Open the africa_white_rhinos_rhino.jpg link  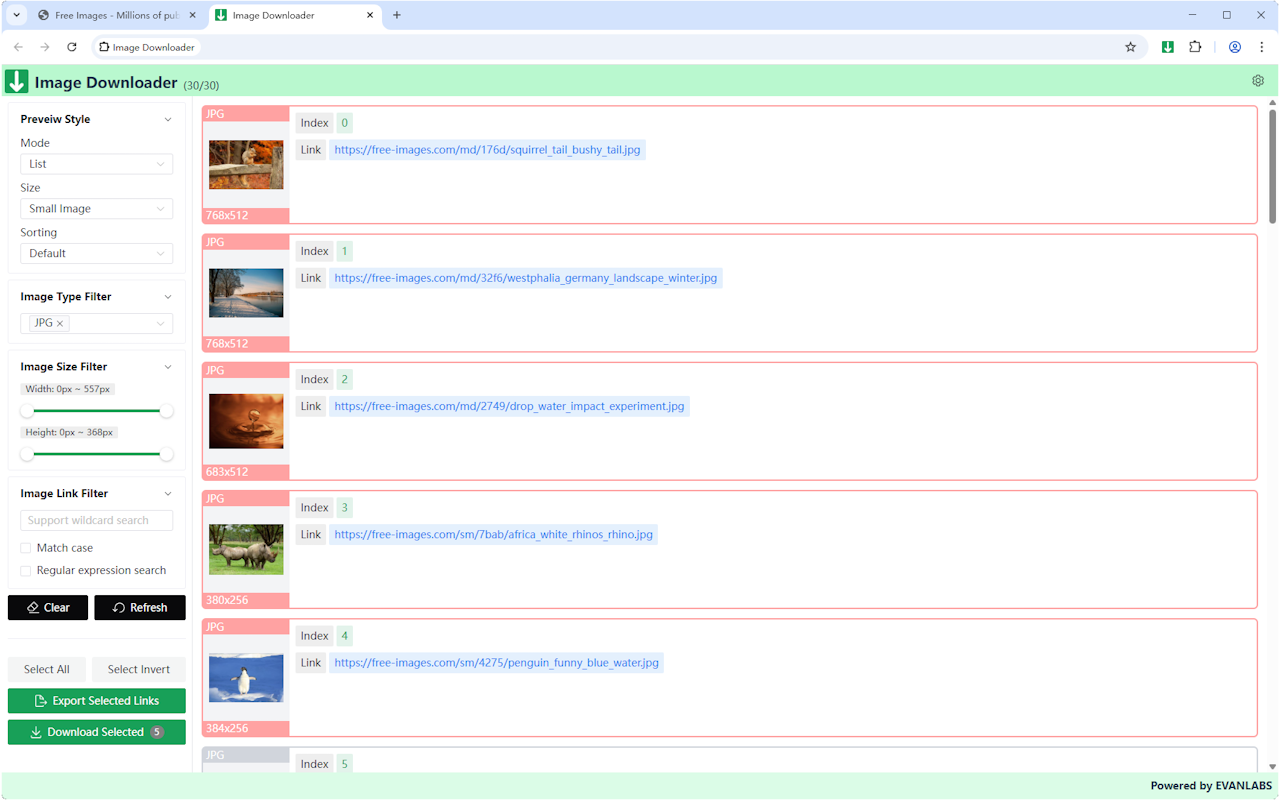point(493,534)
